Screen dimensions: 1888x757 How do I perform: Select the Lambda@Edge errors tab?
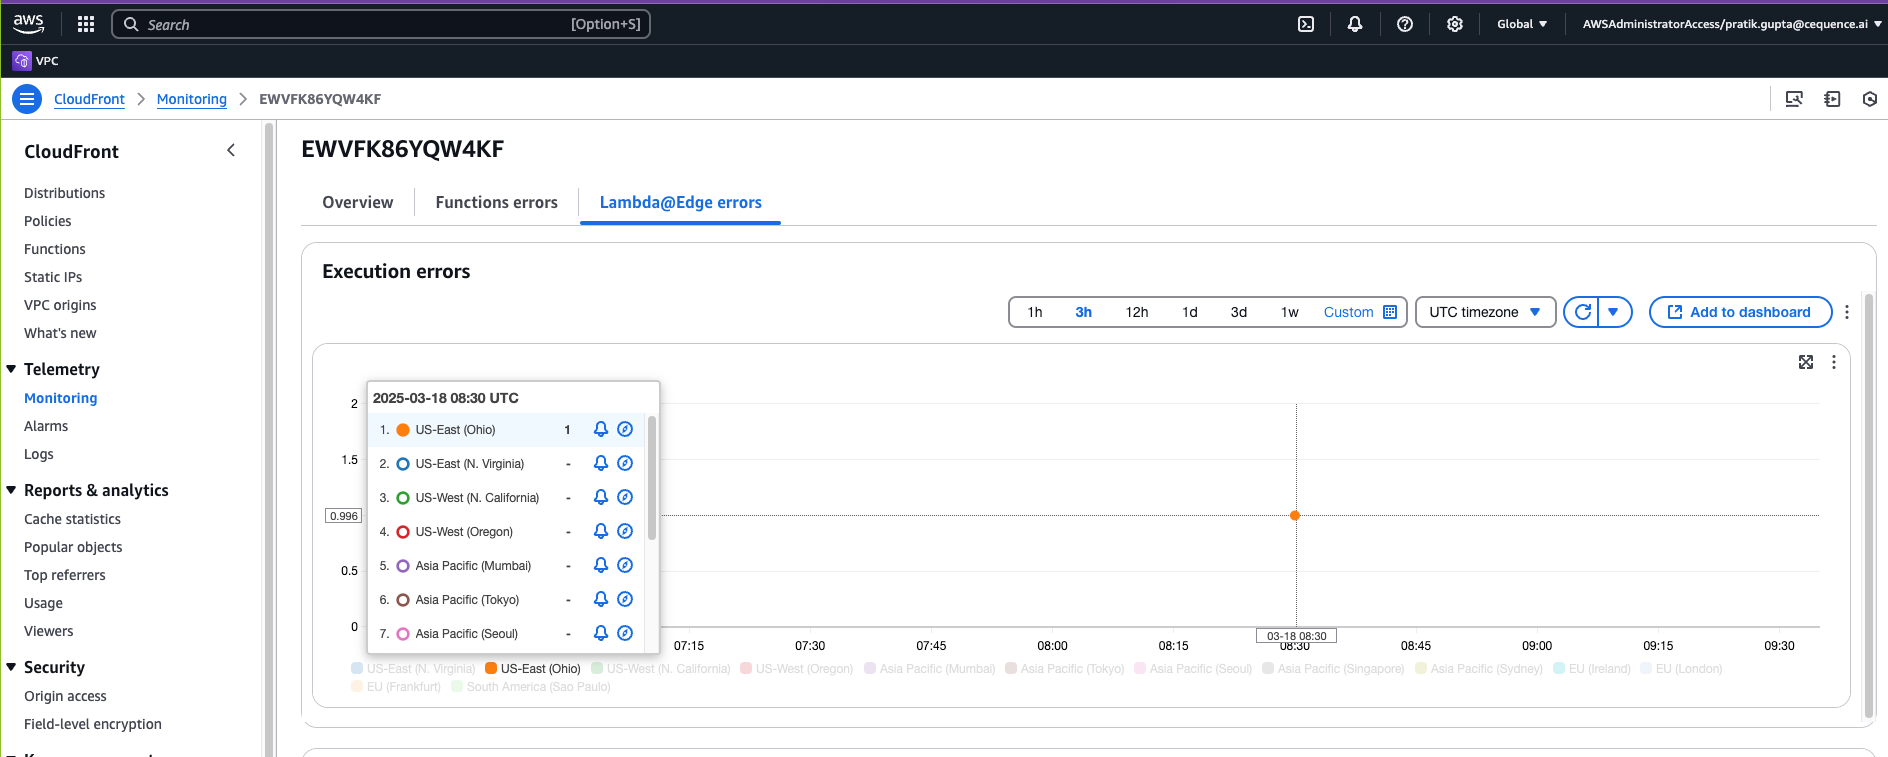681,202
